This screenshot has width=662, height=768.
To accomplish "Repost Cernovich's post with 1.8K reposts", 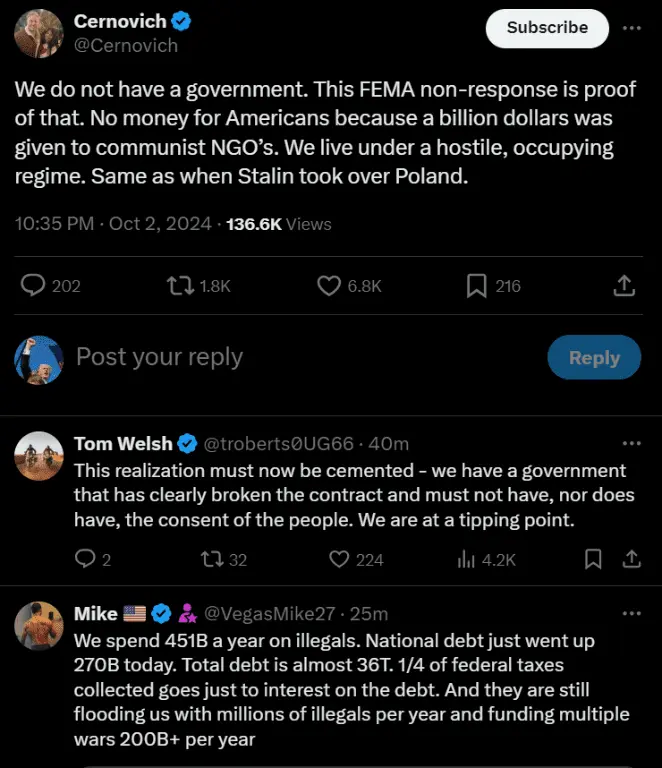I will click(x=178, y=286).
